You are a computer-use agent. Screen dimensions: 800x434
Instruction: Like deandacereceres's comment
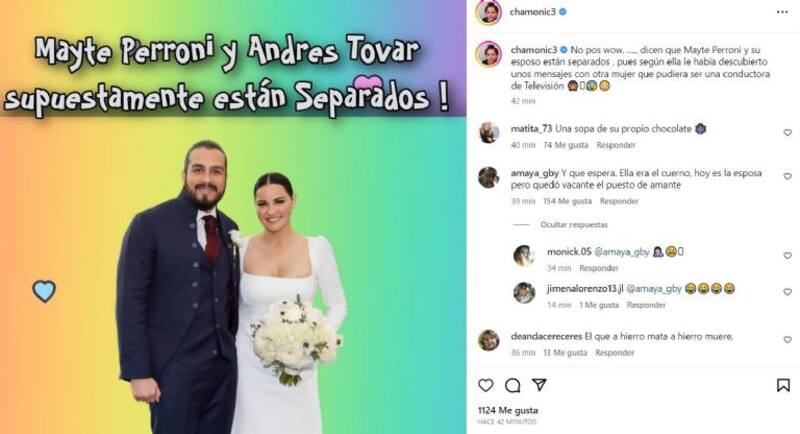pos(787,340)
